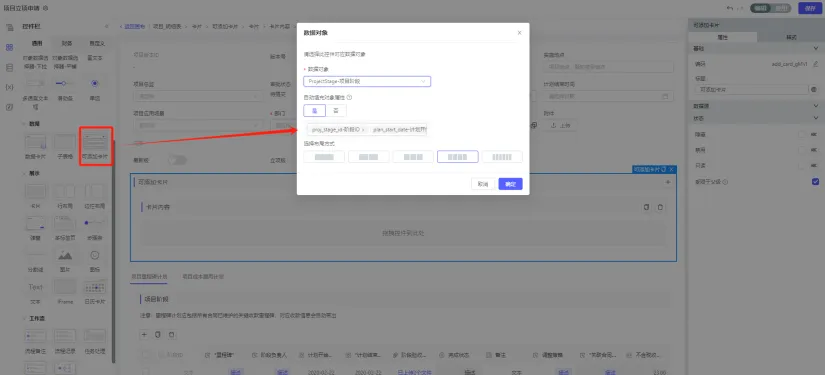825x375 pixels.
Task: Switch to the 通用 tab in the widget palette
Action: (x=37, y=44)
